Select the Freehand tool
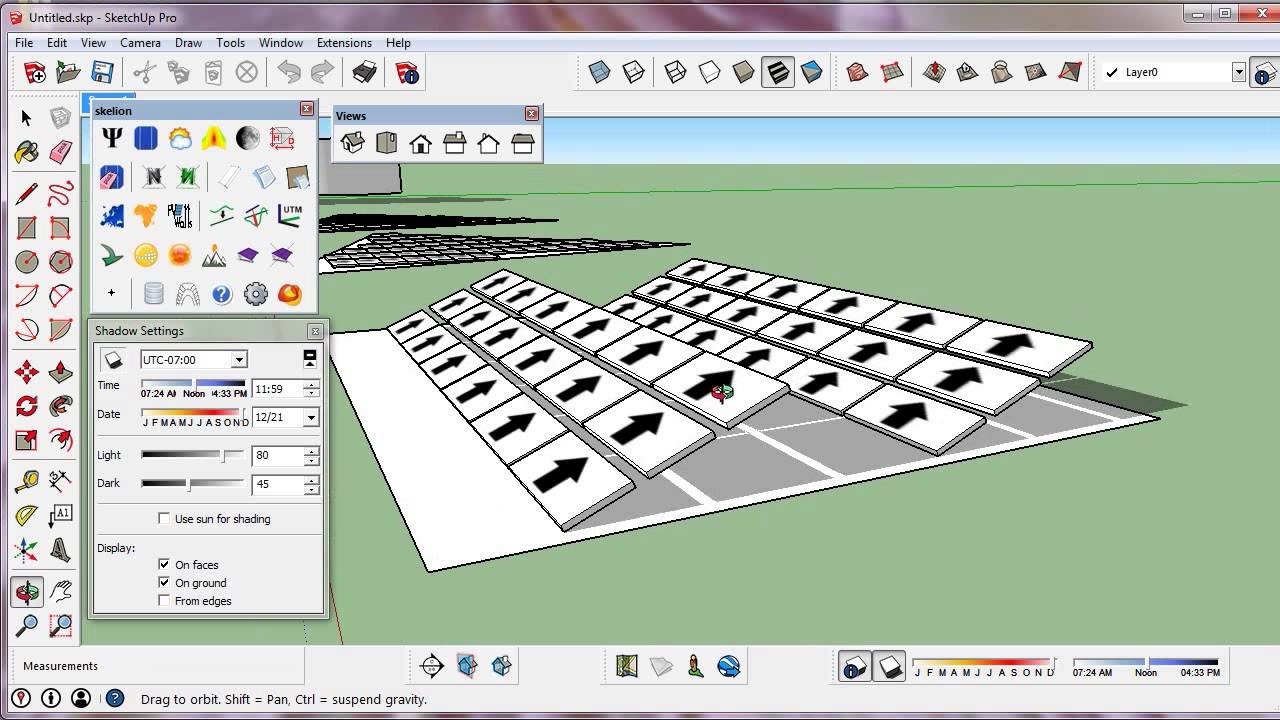1280x720 pixels. (61, 193)
